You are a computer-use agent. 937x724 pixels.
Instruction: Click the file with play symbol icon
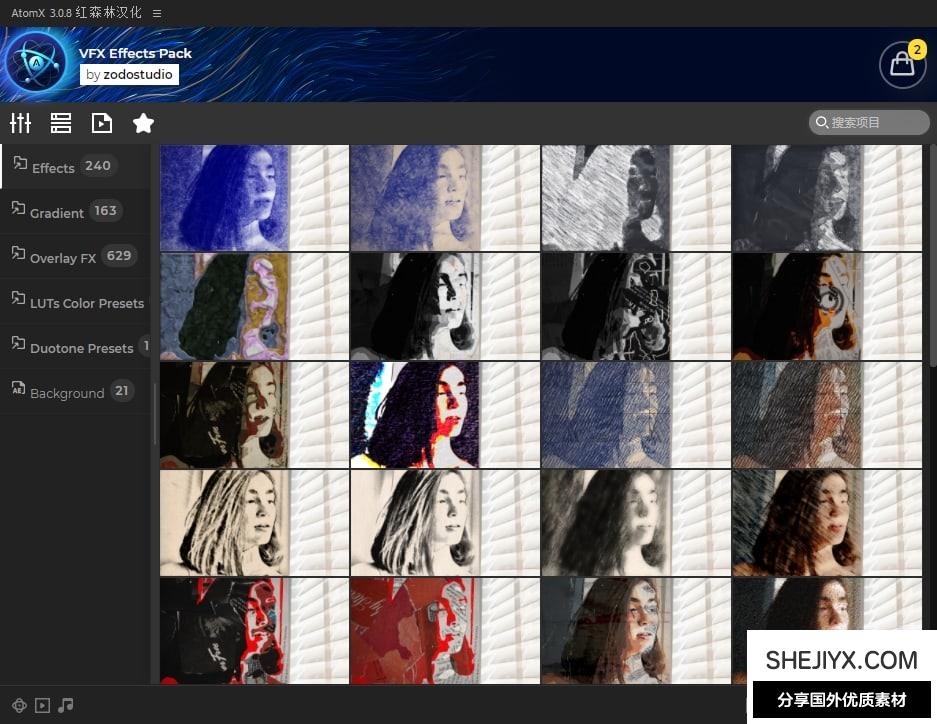(x=102, y=123)
